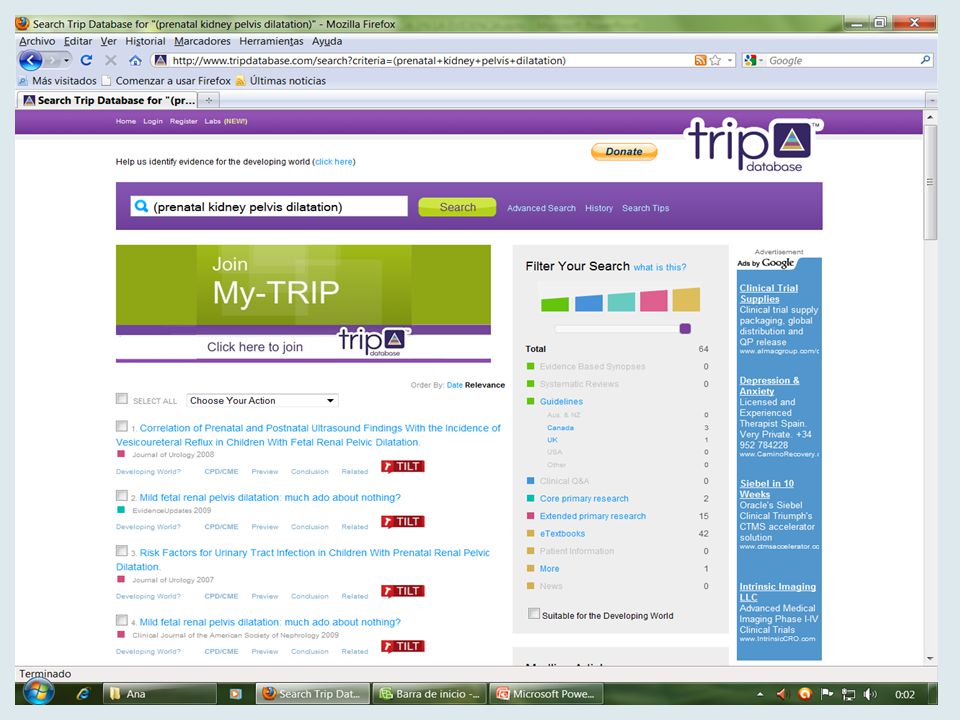This screenshot has width=960, height=720.
Task: Reload the page with the refresh icon
Action: coord(86,60)
